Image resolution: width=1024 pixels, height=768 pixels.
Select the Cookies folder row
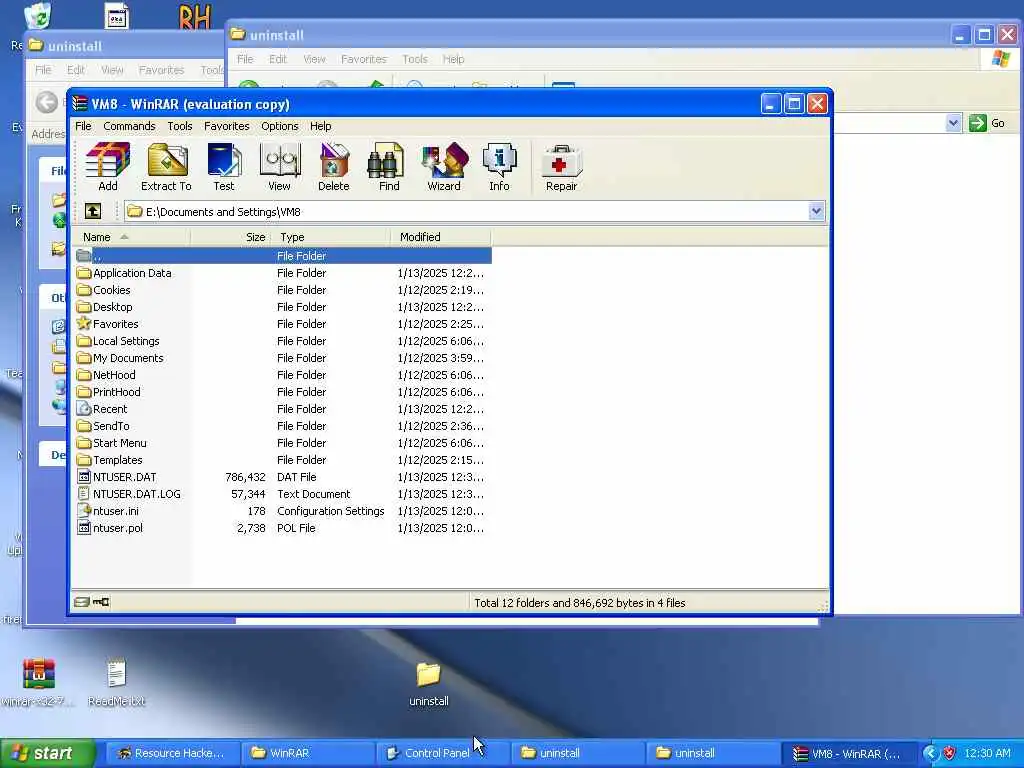[x=283, y=290]
